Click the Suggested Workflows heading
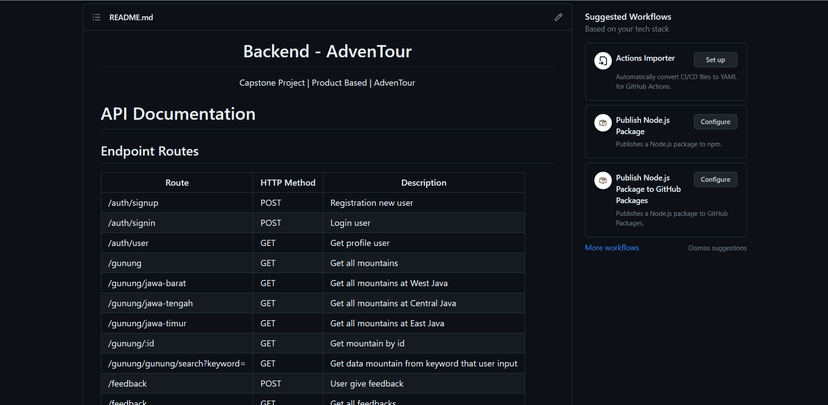Screen dimensions: 828x405 pyautogui.click(x=628, y=17)
